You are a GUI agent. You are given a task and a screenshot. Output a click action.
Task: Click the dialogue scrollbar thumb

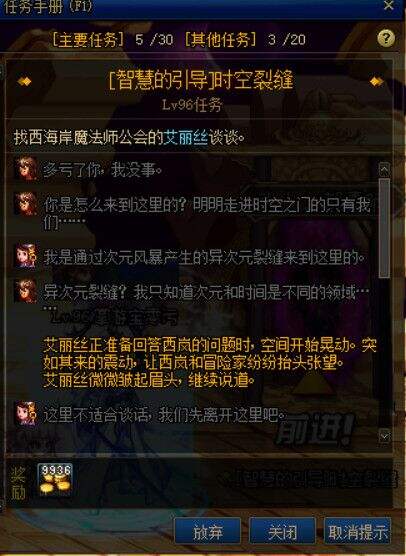pos(384,228)
